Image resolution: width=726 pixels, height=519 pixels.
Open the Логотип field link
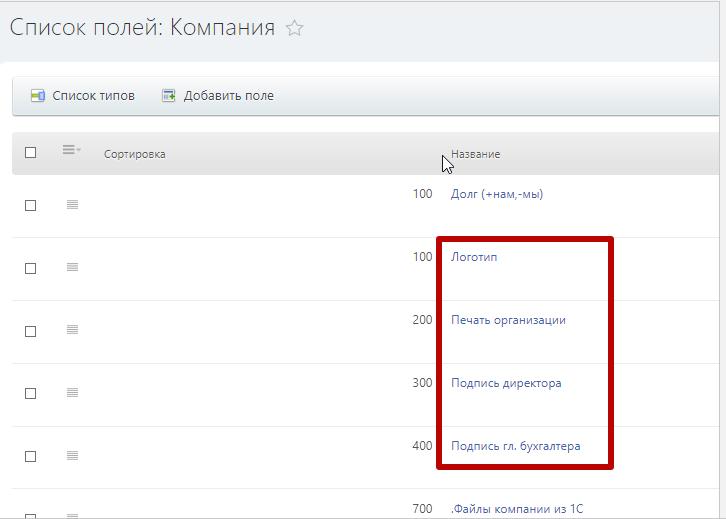pos(474,257)
